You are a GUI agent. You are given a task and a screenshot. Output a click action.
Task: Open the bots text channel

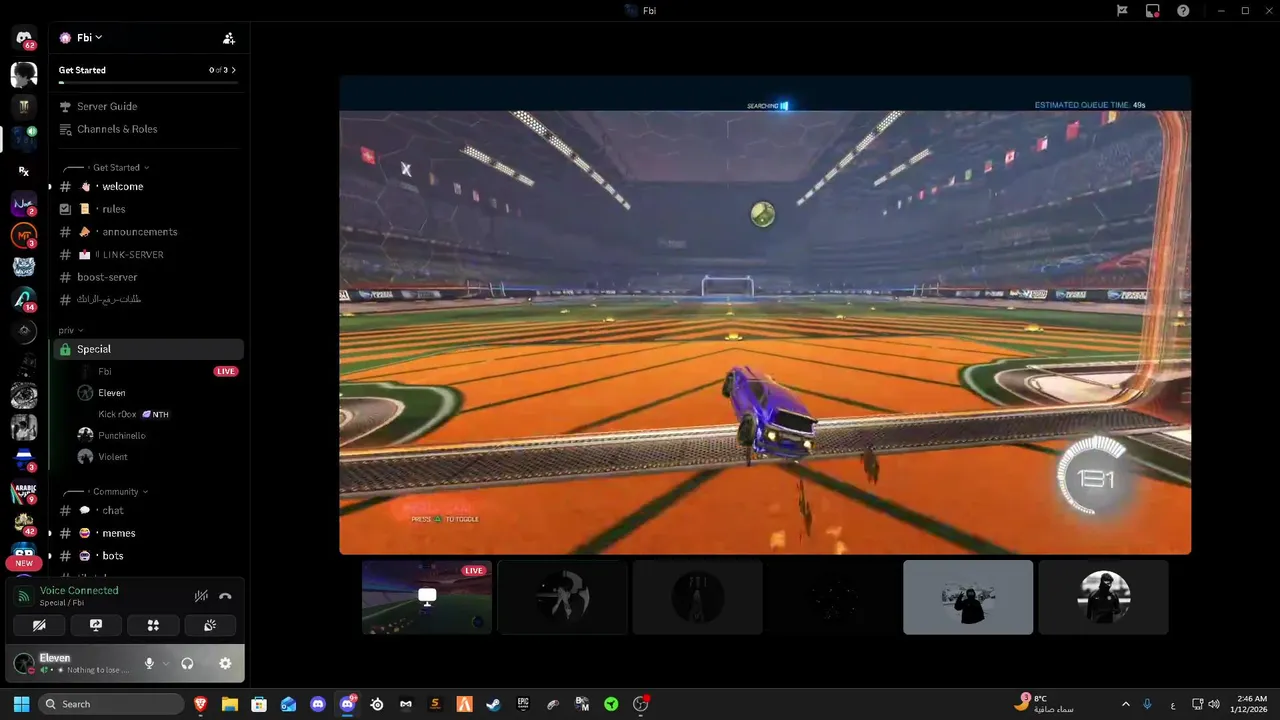148,556
